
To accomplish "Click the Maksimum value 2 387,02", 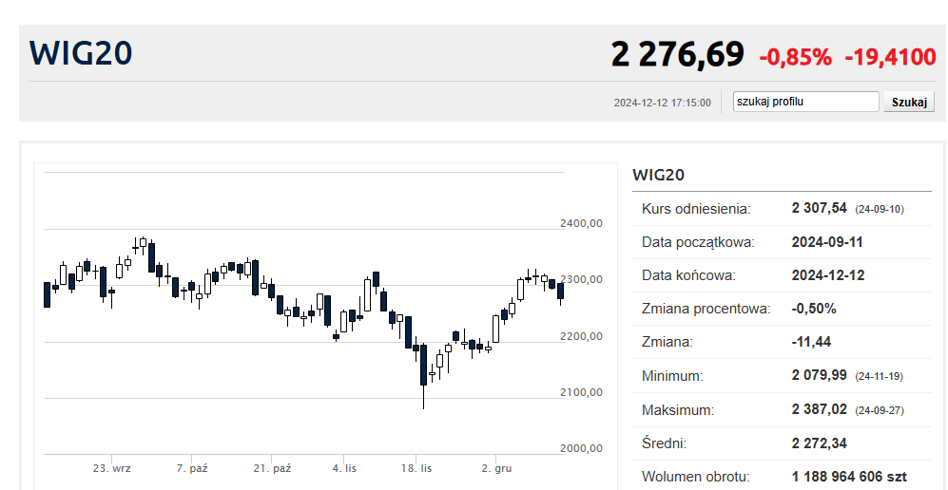I will tap(819, 410).
